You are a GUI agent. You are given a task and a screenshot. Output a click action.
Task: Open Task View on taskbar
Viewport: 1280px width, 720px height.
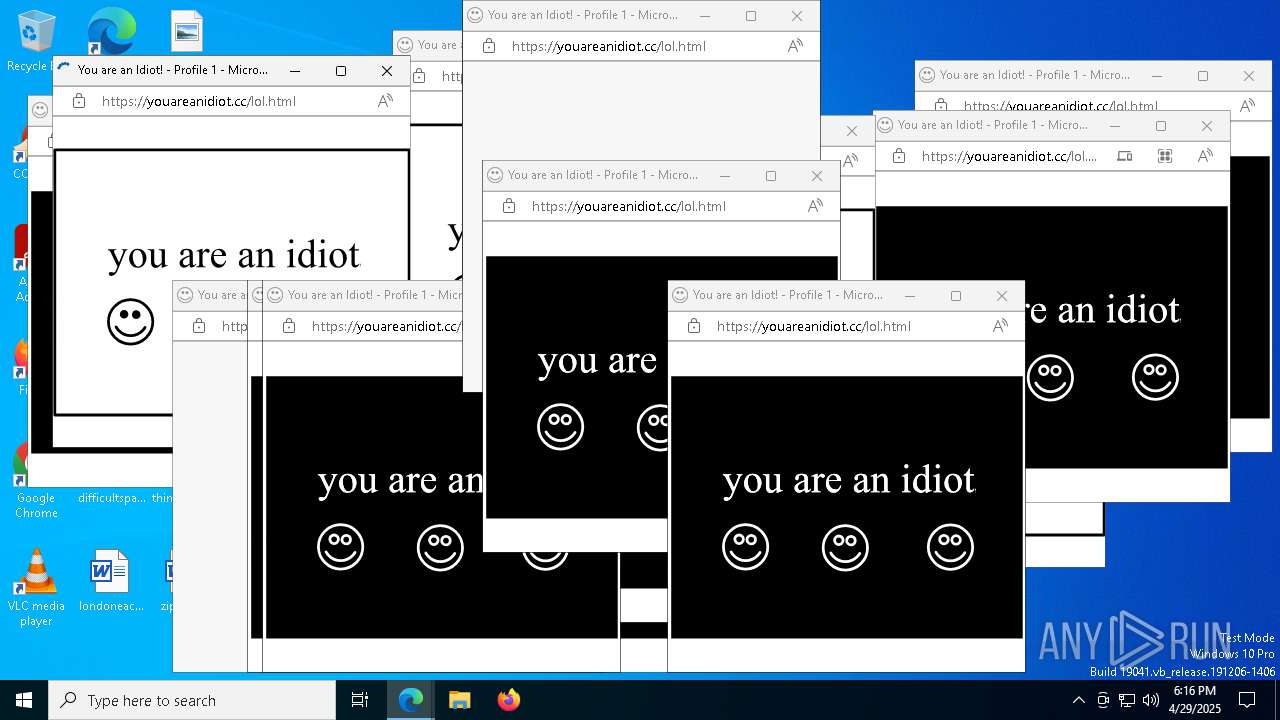pyautogui.click(x=360, y=700)
